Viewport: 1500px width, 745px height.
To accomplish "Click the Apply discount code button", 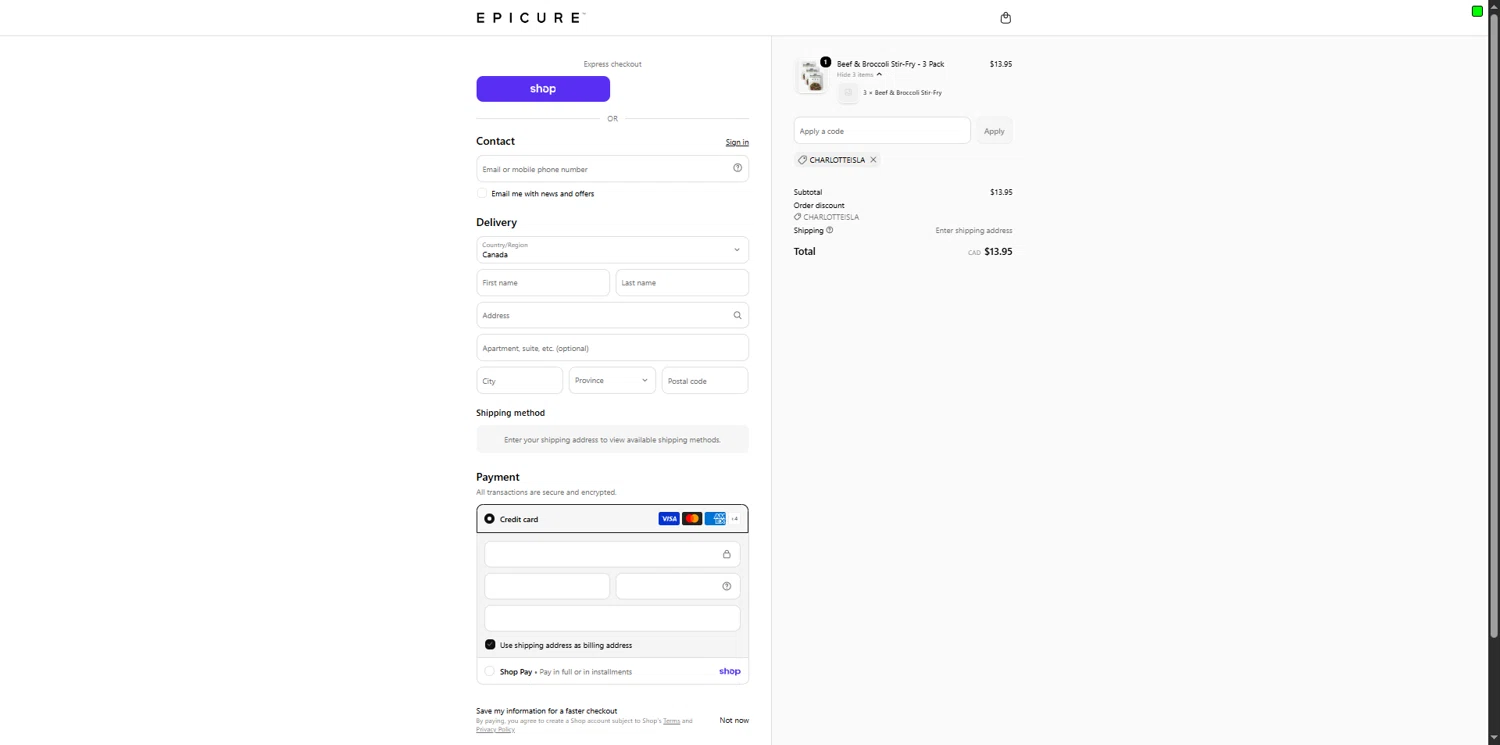I will tap(994, 131).
